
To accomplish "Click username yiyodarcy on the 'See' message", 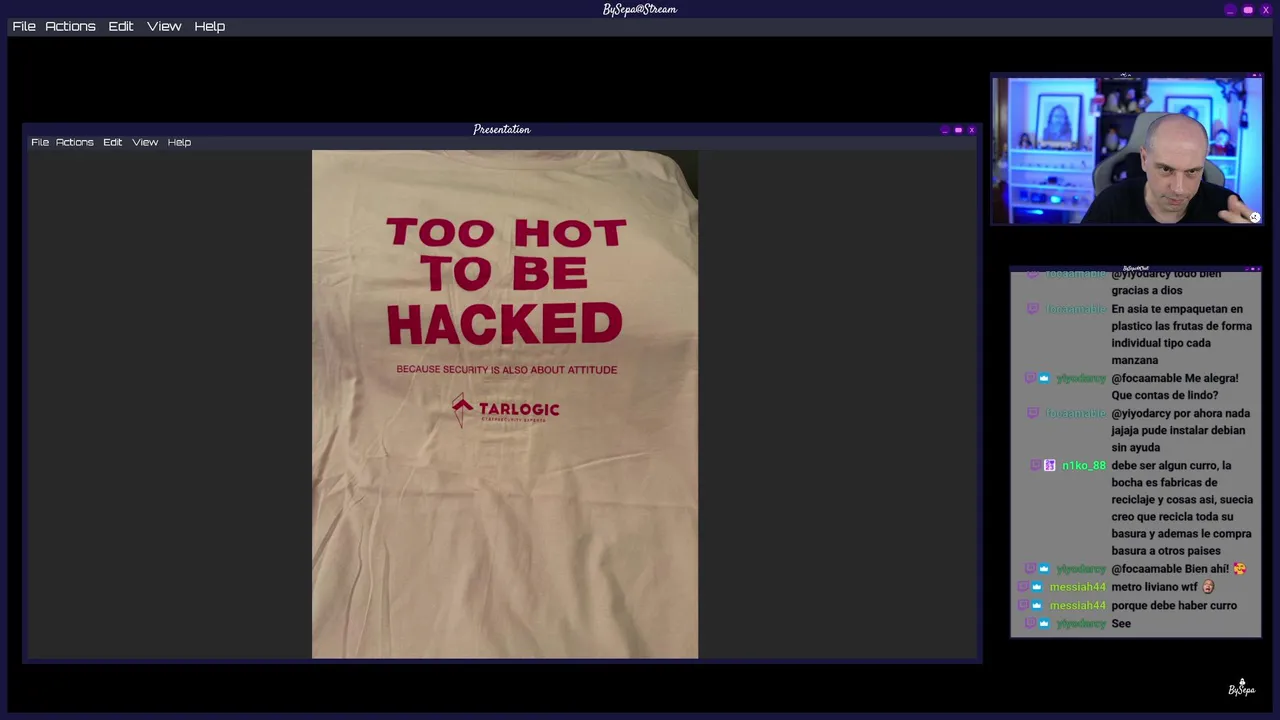I will coord(1081,623).
